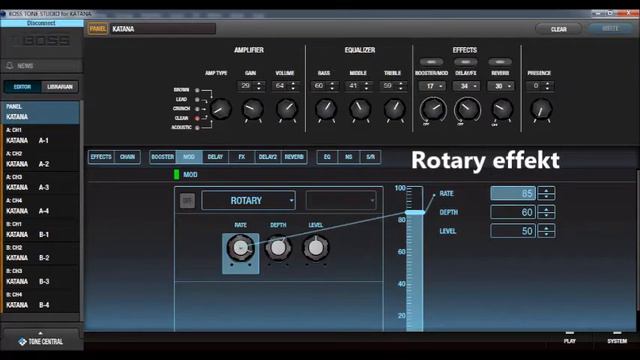The height and width of the screenshot is (360, 640).
Task: Click the Booster/Mod effects knob
Action: coord(433,109)
